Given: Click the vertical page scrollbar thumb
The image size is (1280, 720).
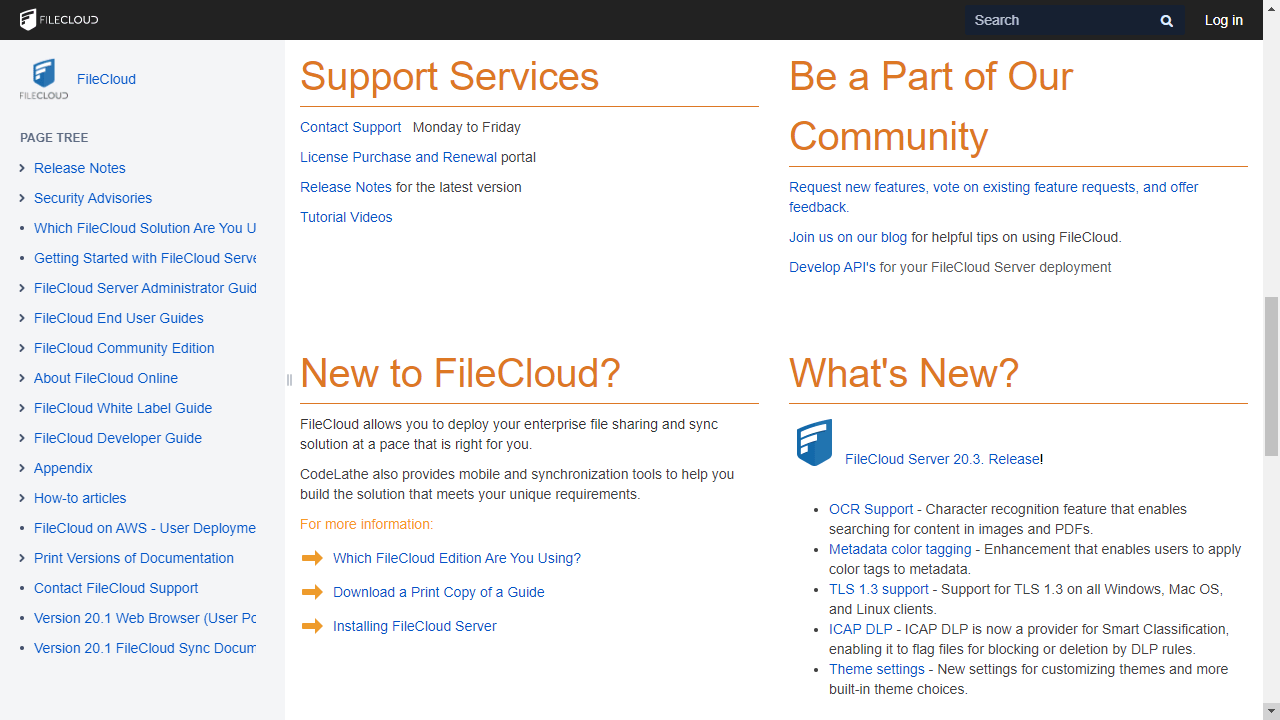Looking at the screenshot, I should pos(1272,375).
